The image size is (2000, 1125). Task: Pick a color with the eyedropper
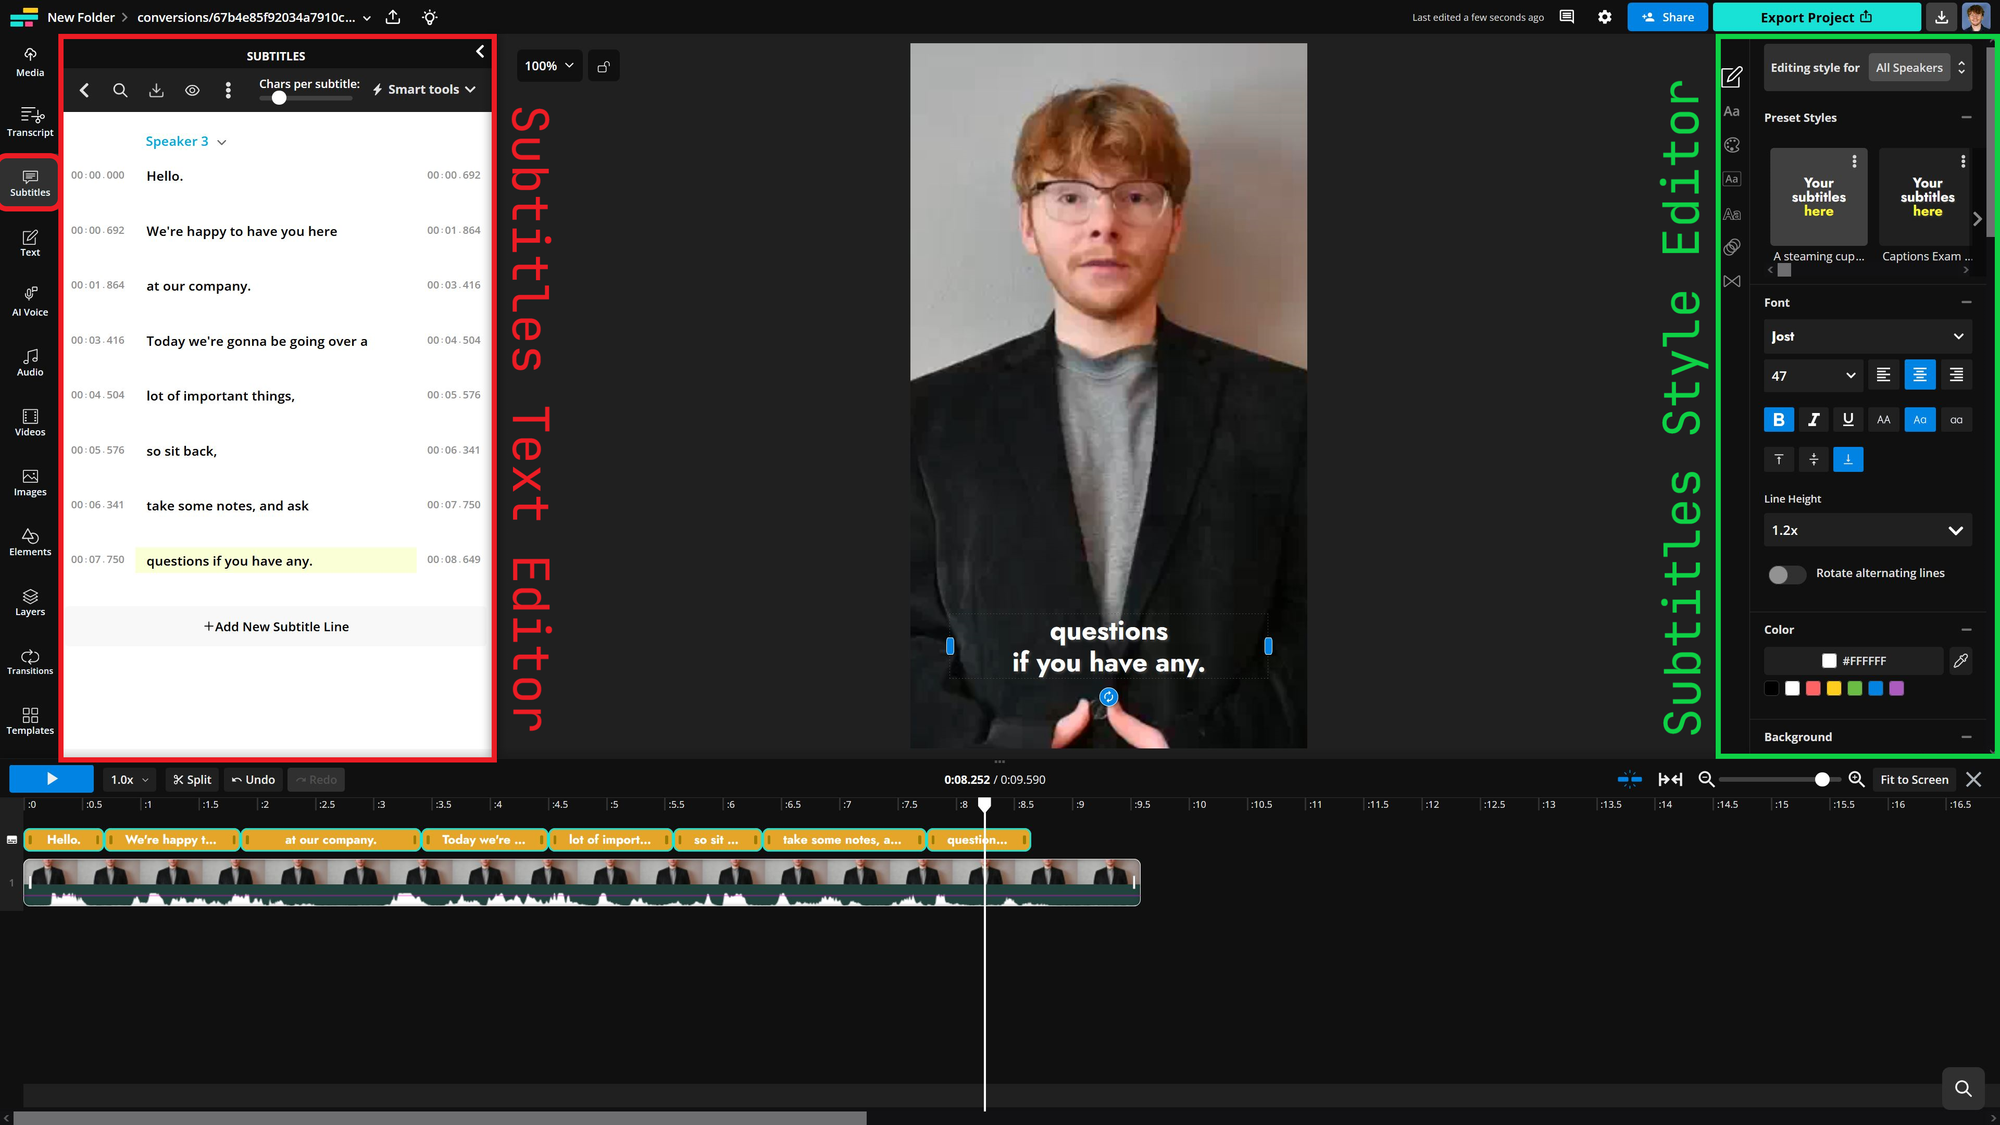(1960, 660)
